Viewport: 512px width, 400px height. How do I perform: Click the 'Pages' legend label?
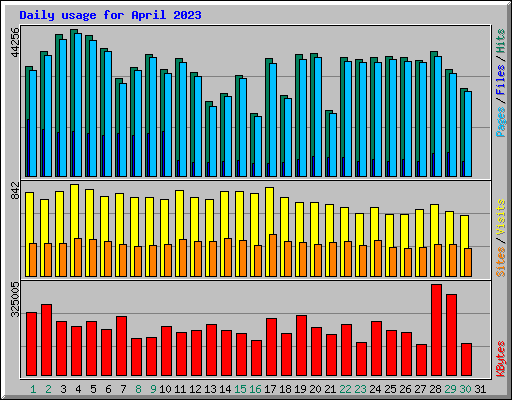click(x=500, y=122)
